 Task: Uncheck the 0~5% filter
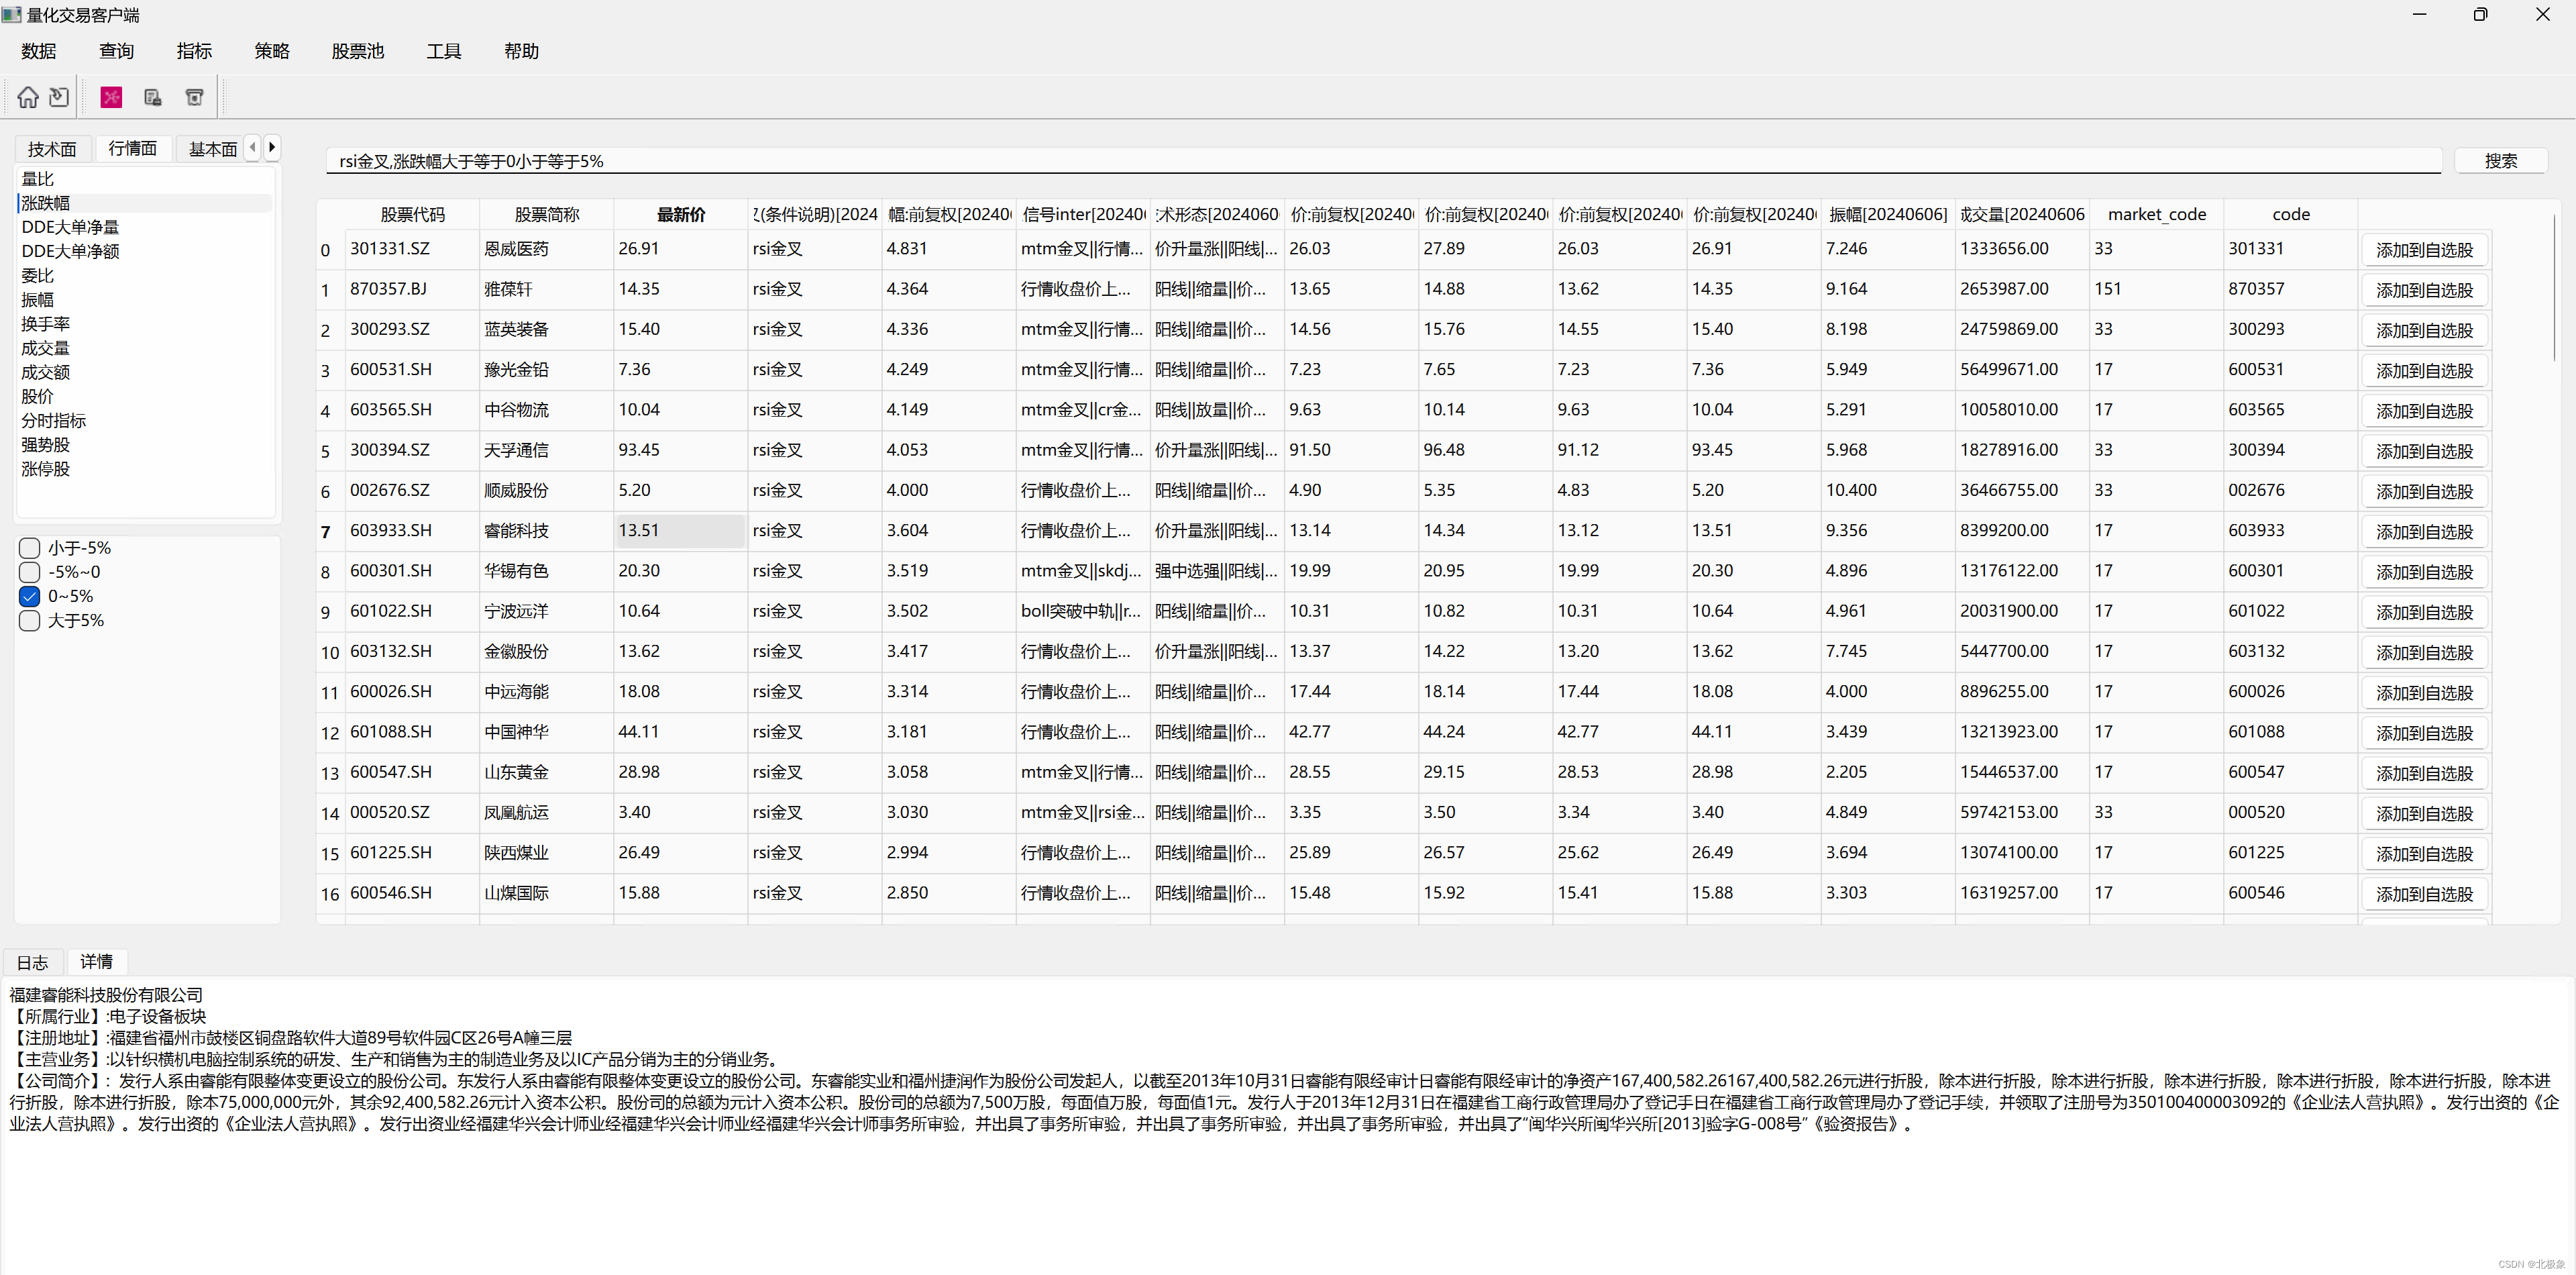click(29, 596)
